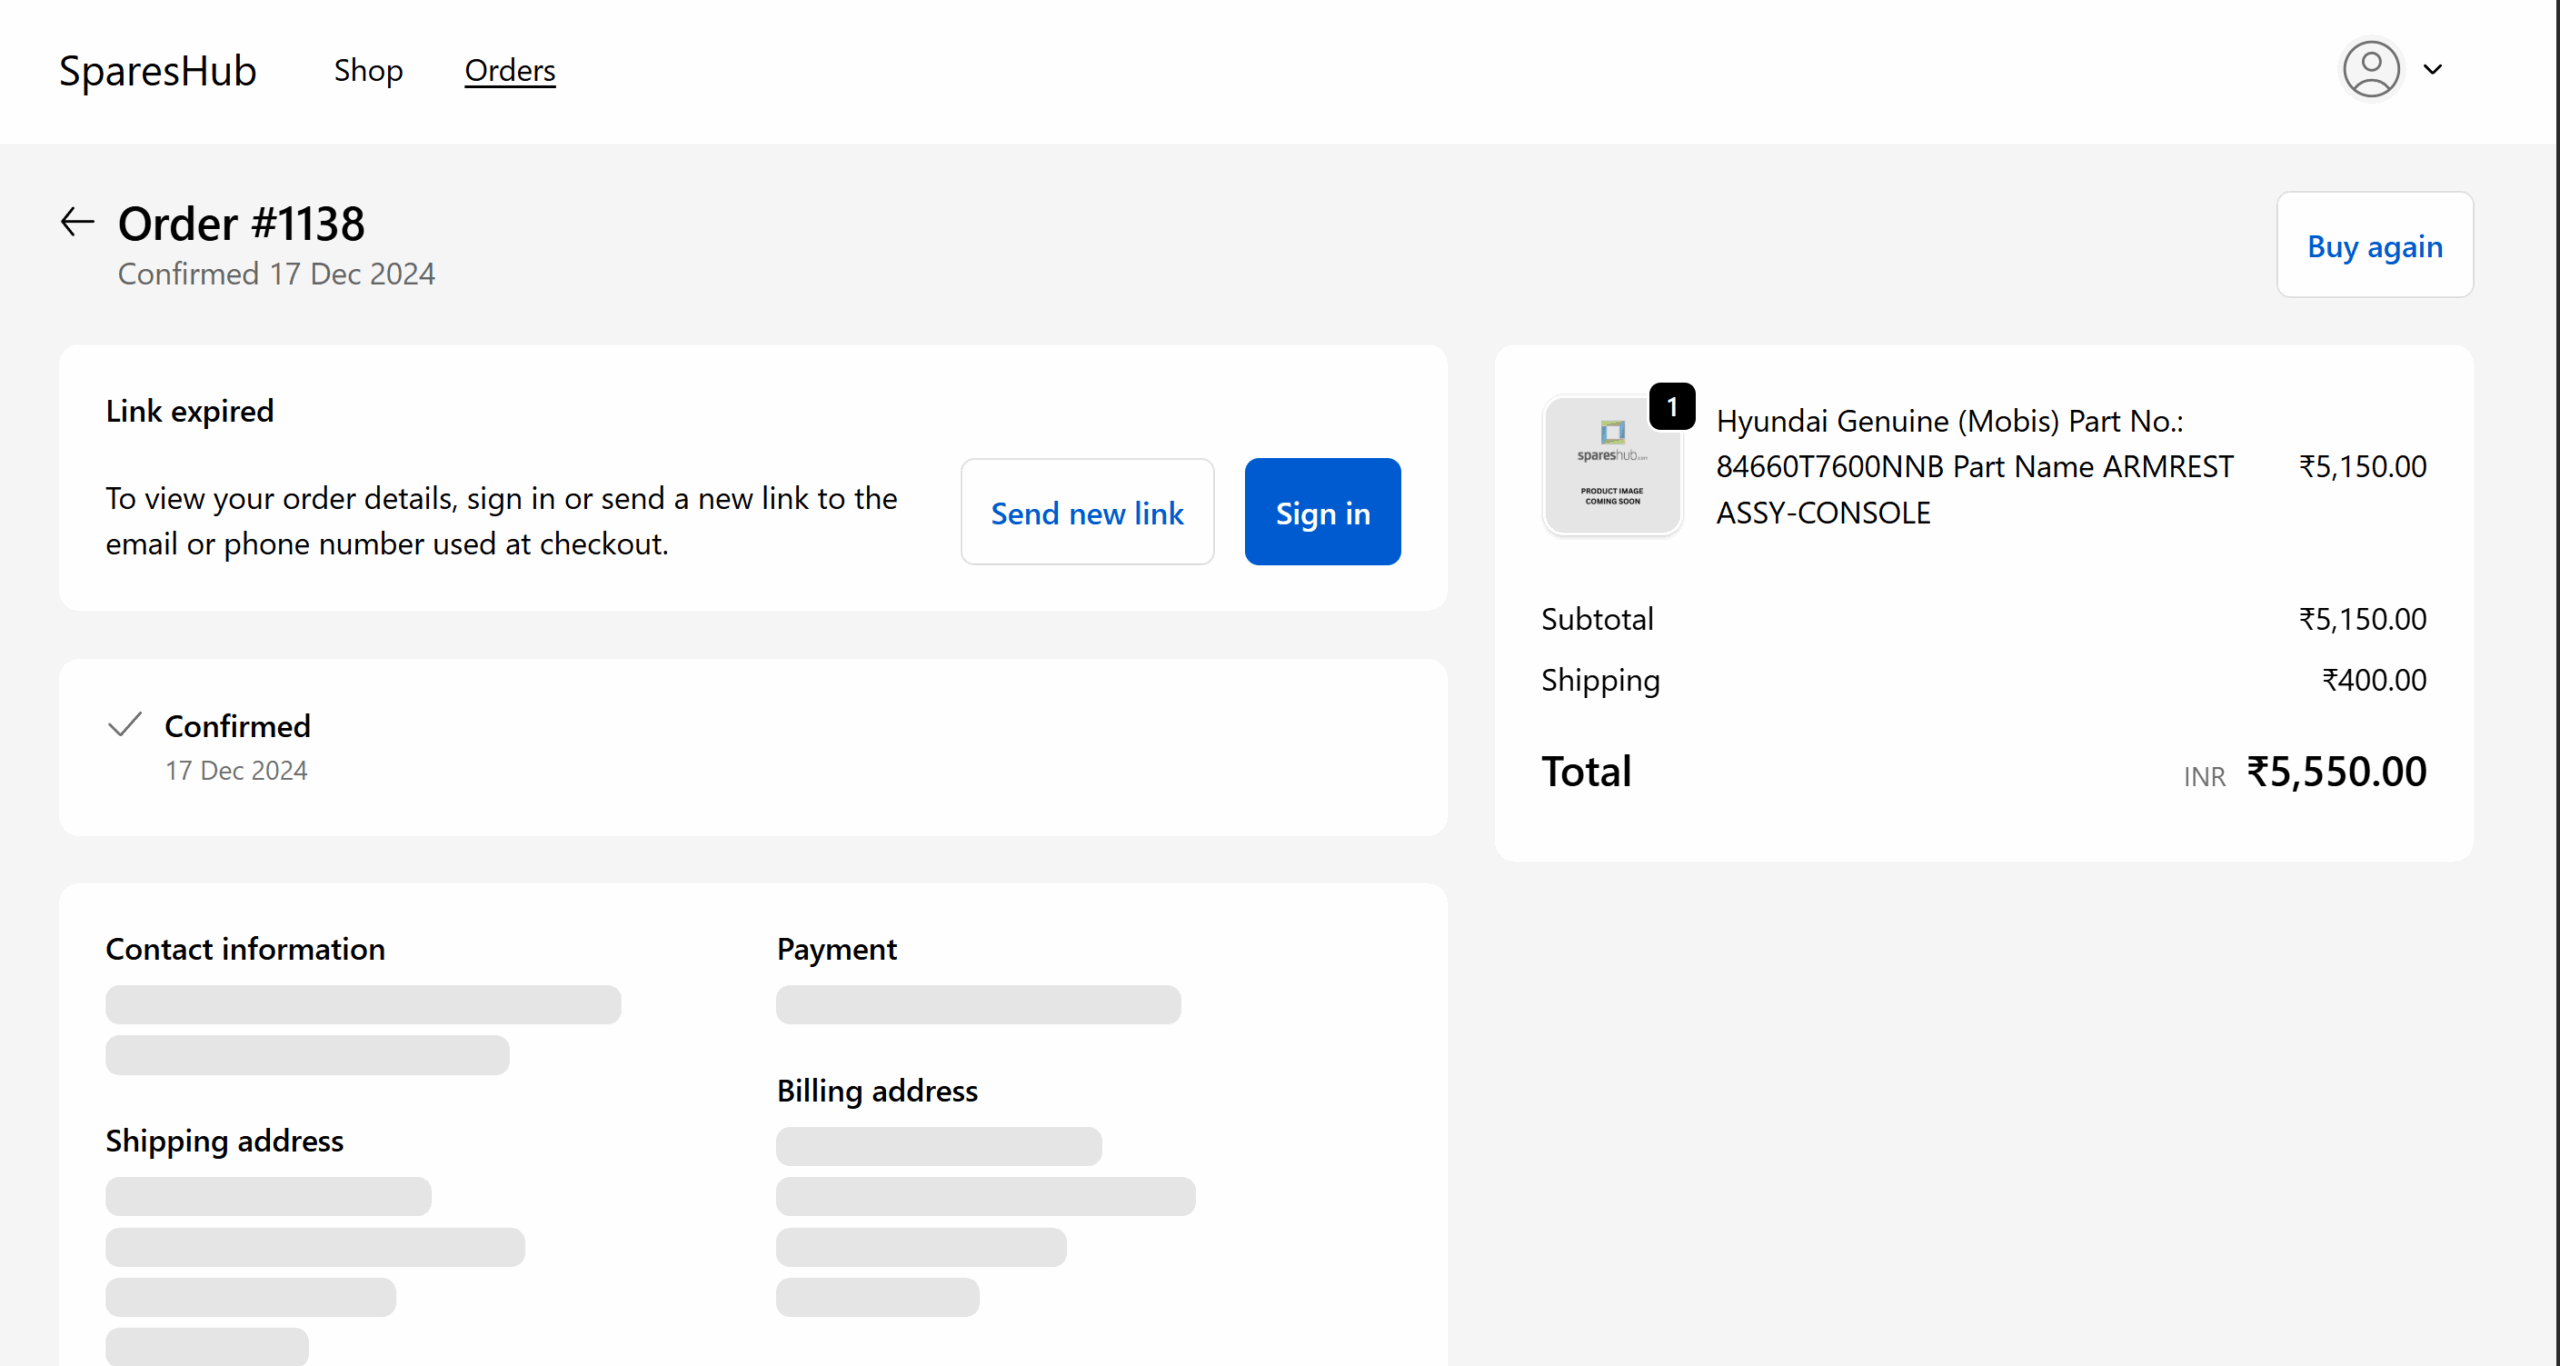Click the Hyundai Genuine part name text
Screen dimensions: 2560x1366
(x=1973, y=466)
